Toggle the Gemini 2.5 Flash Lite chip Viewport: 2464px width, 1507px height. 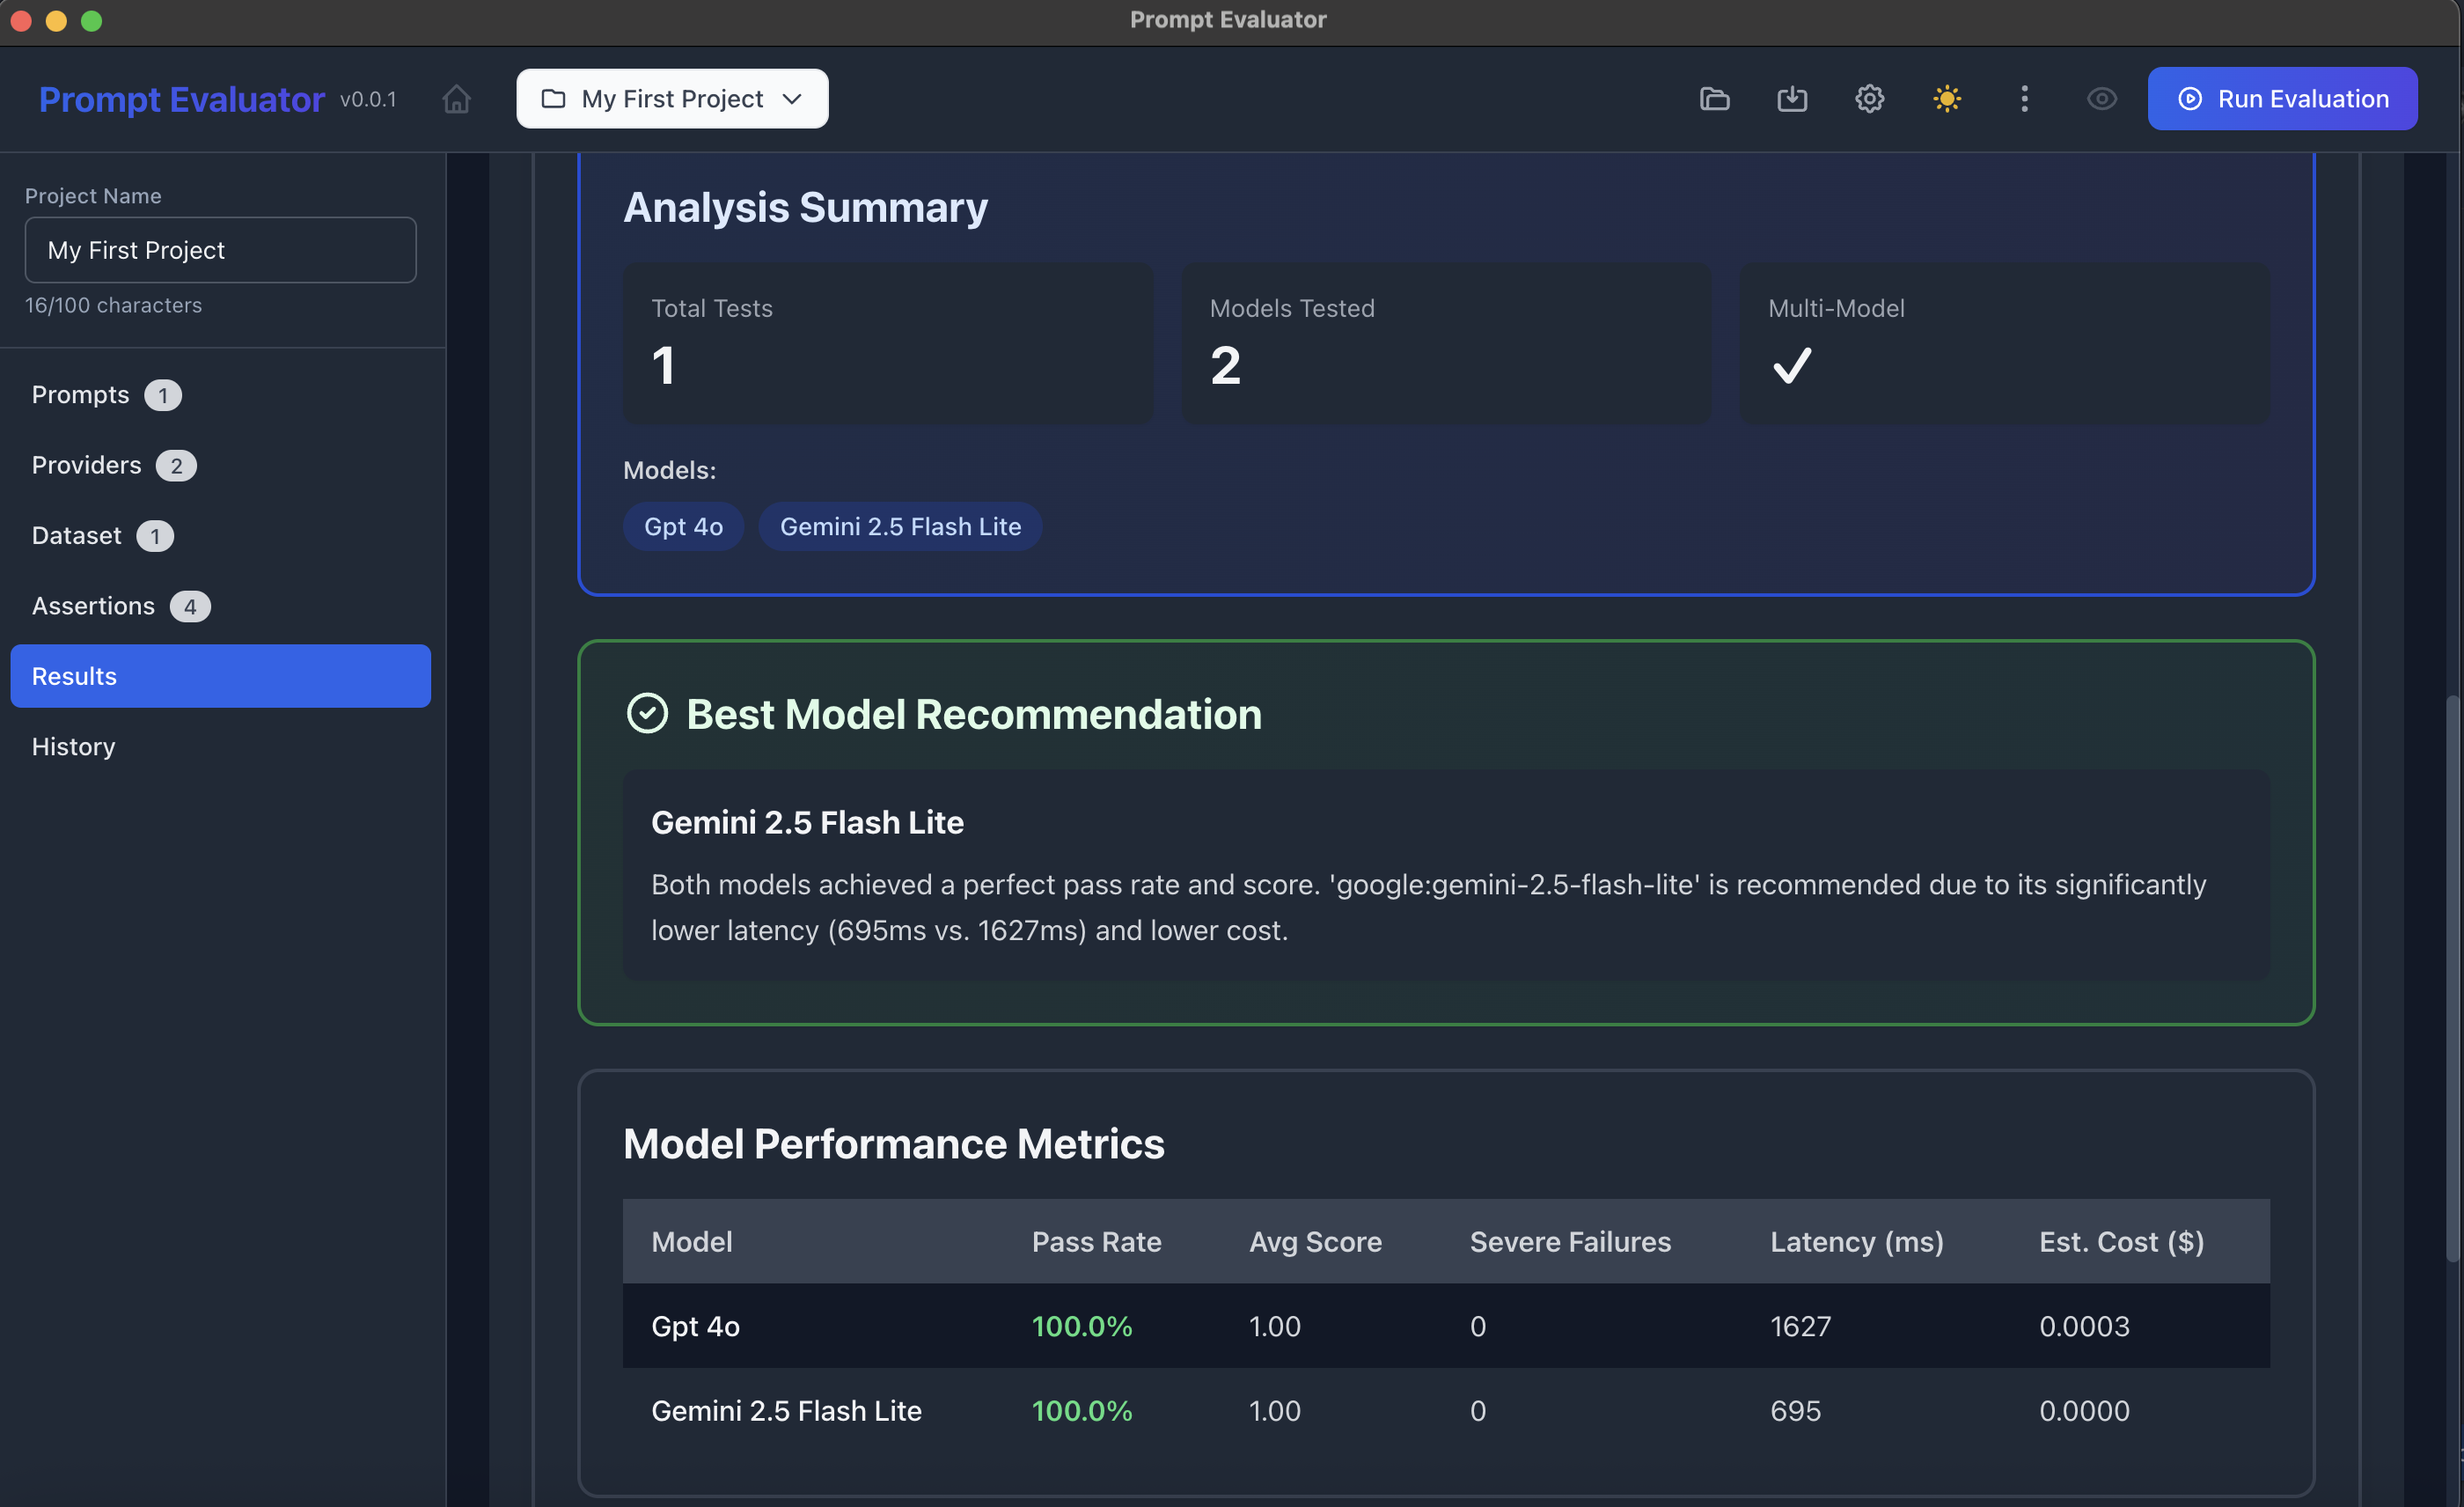click(899, 526)
